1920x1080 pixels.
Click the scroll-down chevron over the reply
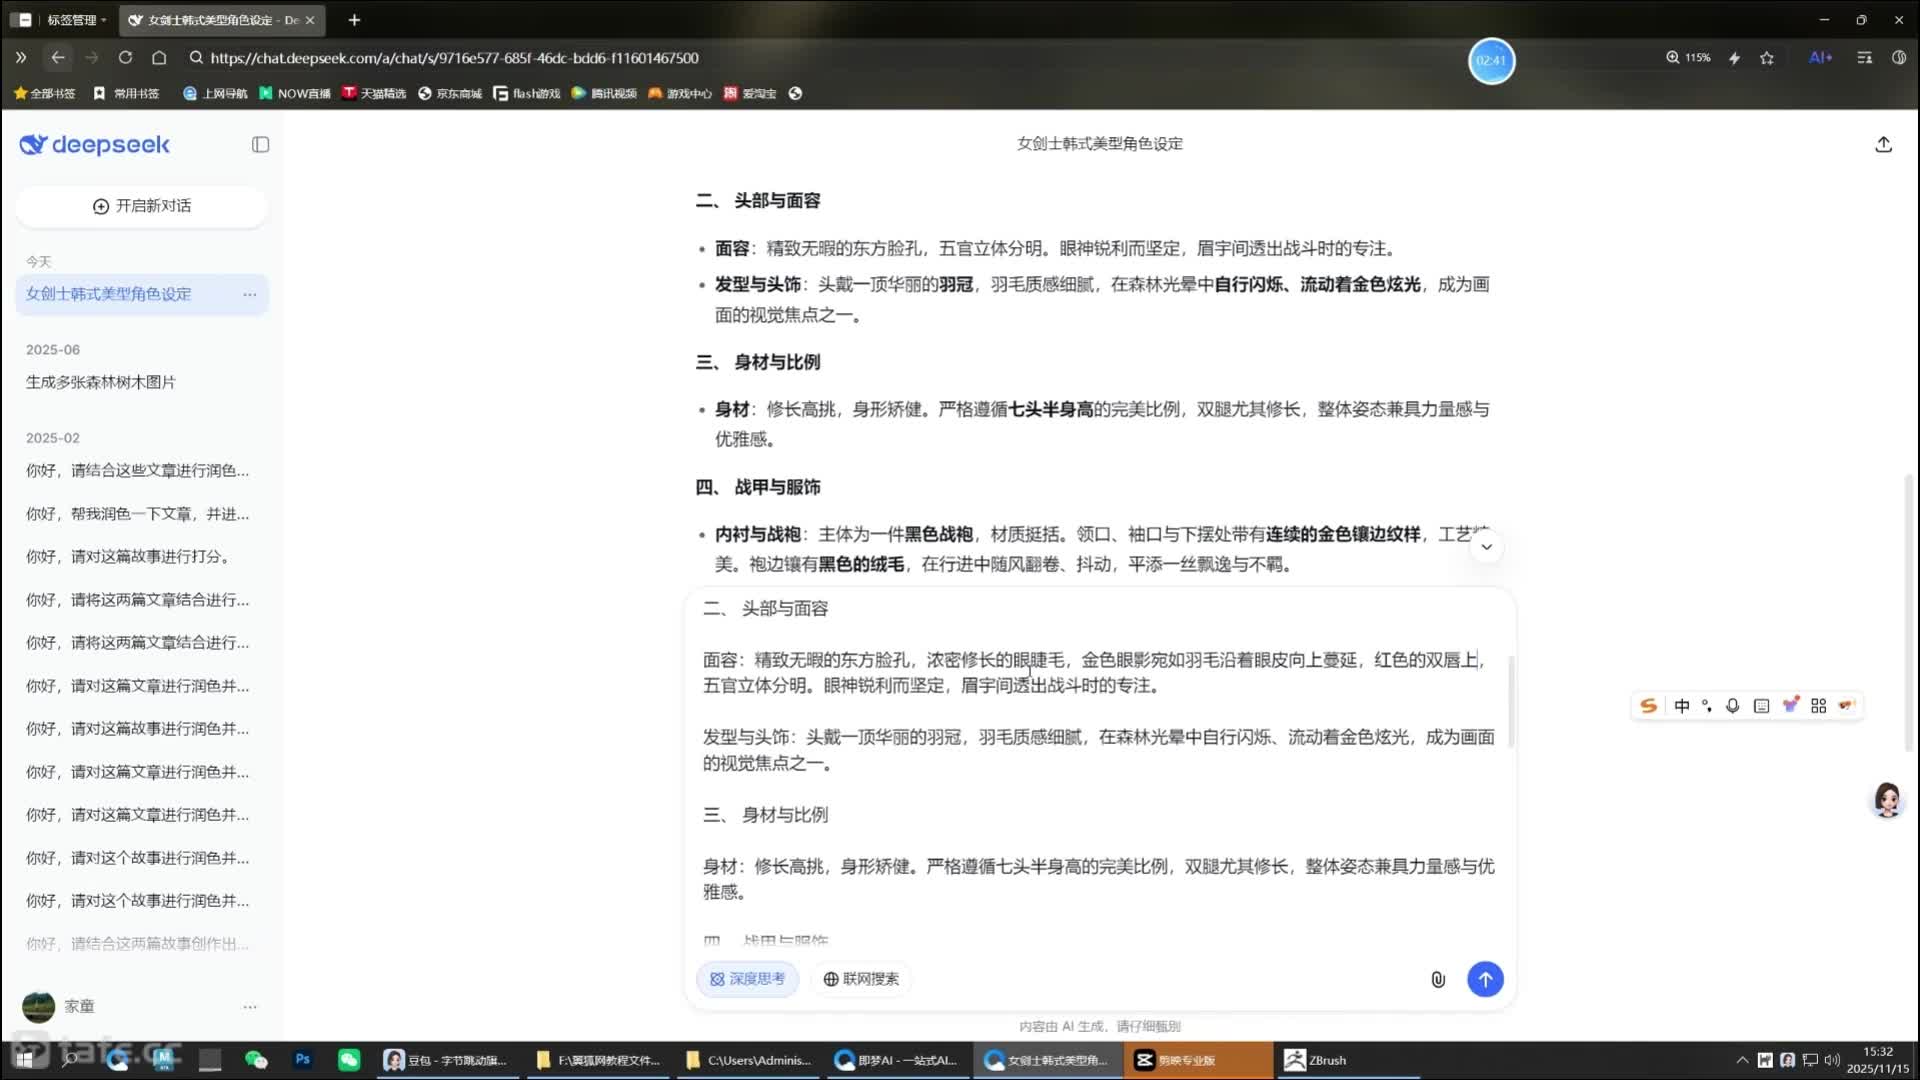1486,547
